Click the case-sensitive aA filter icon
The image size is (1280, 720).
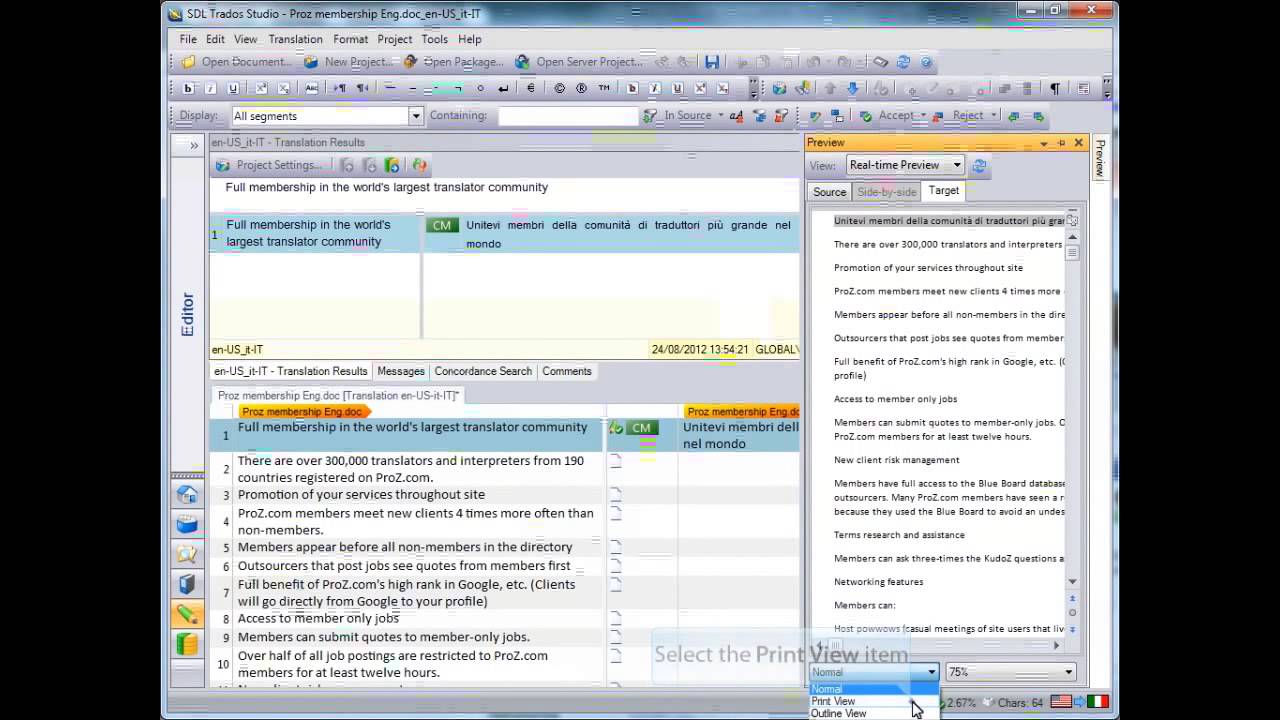737,116
